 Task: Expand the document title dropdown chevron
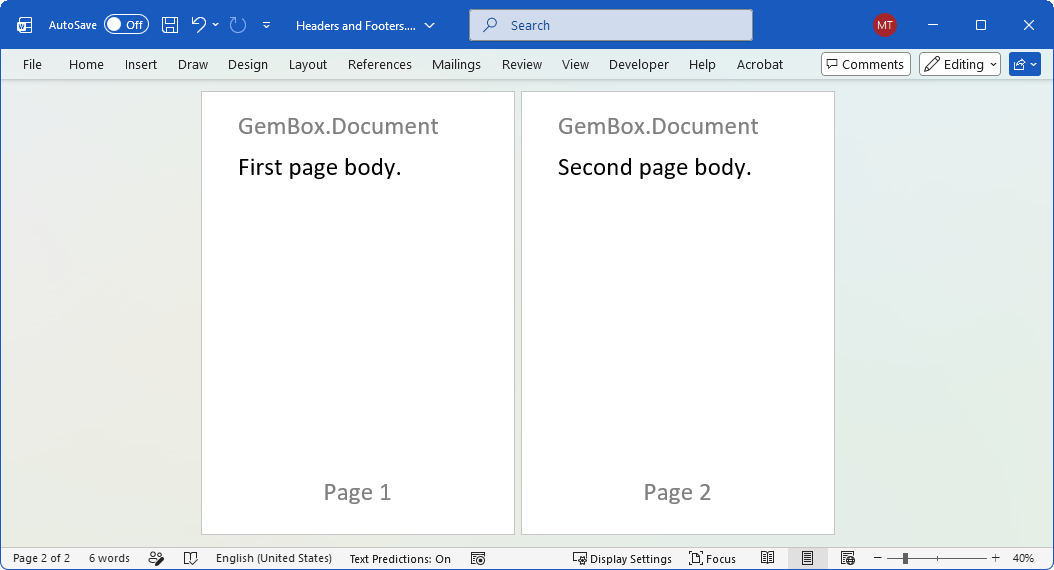[x=430, y=26]
